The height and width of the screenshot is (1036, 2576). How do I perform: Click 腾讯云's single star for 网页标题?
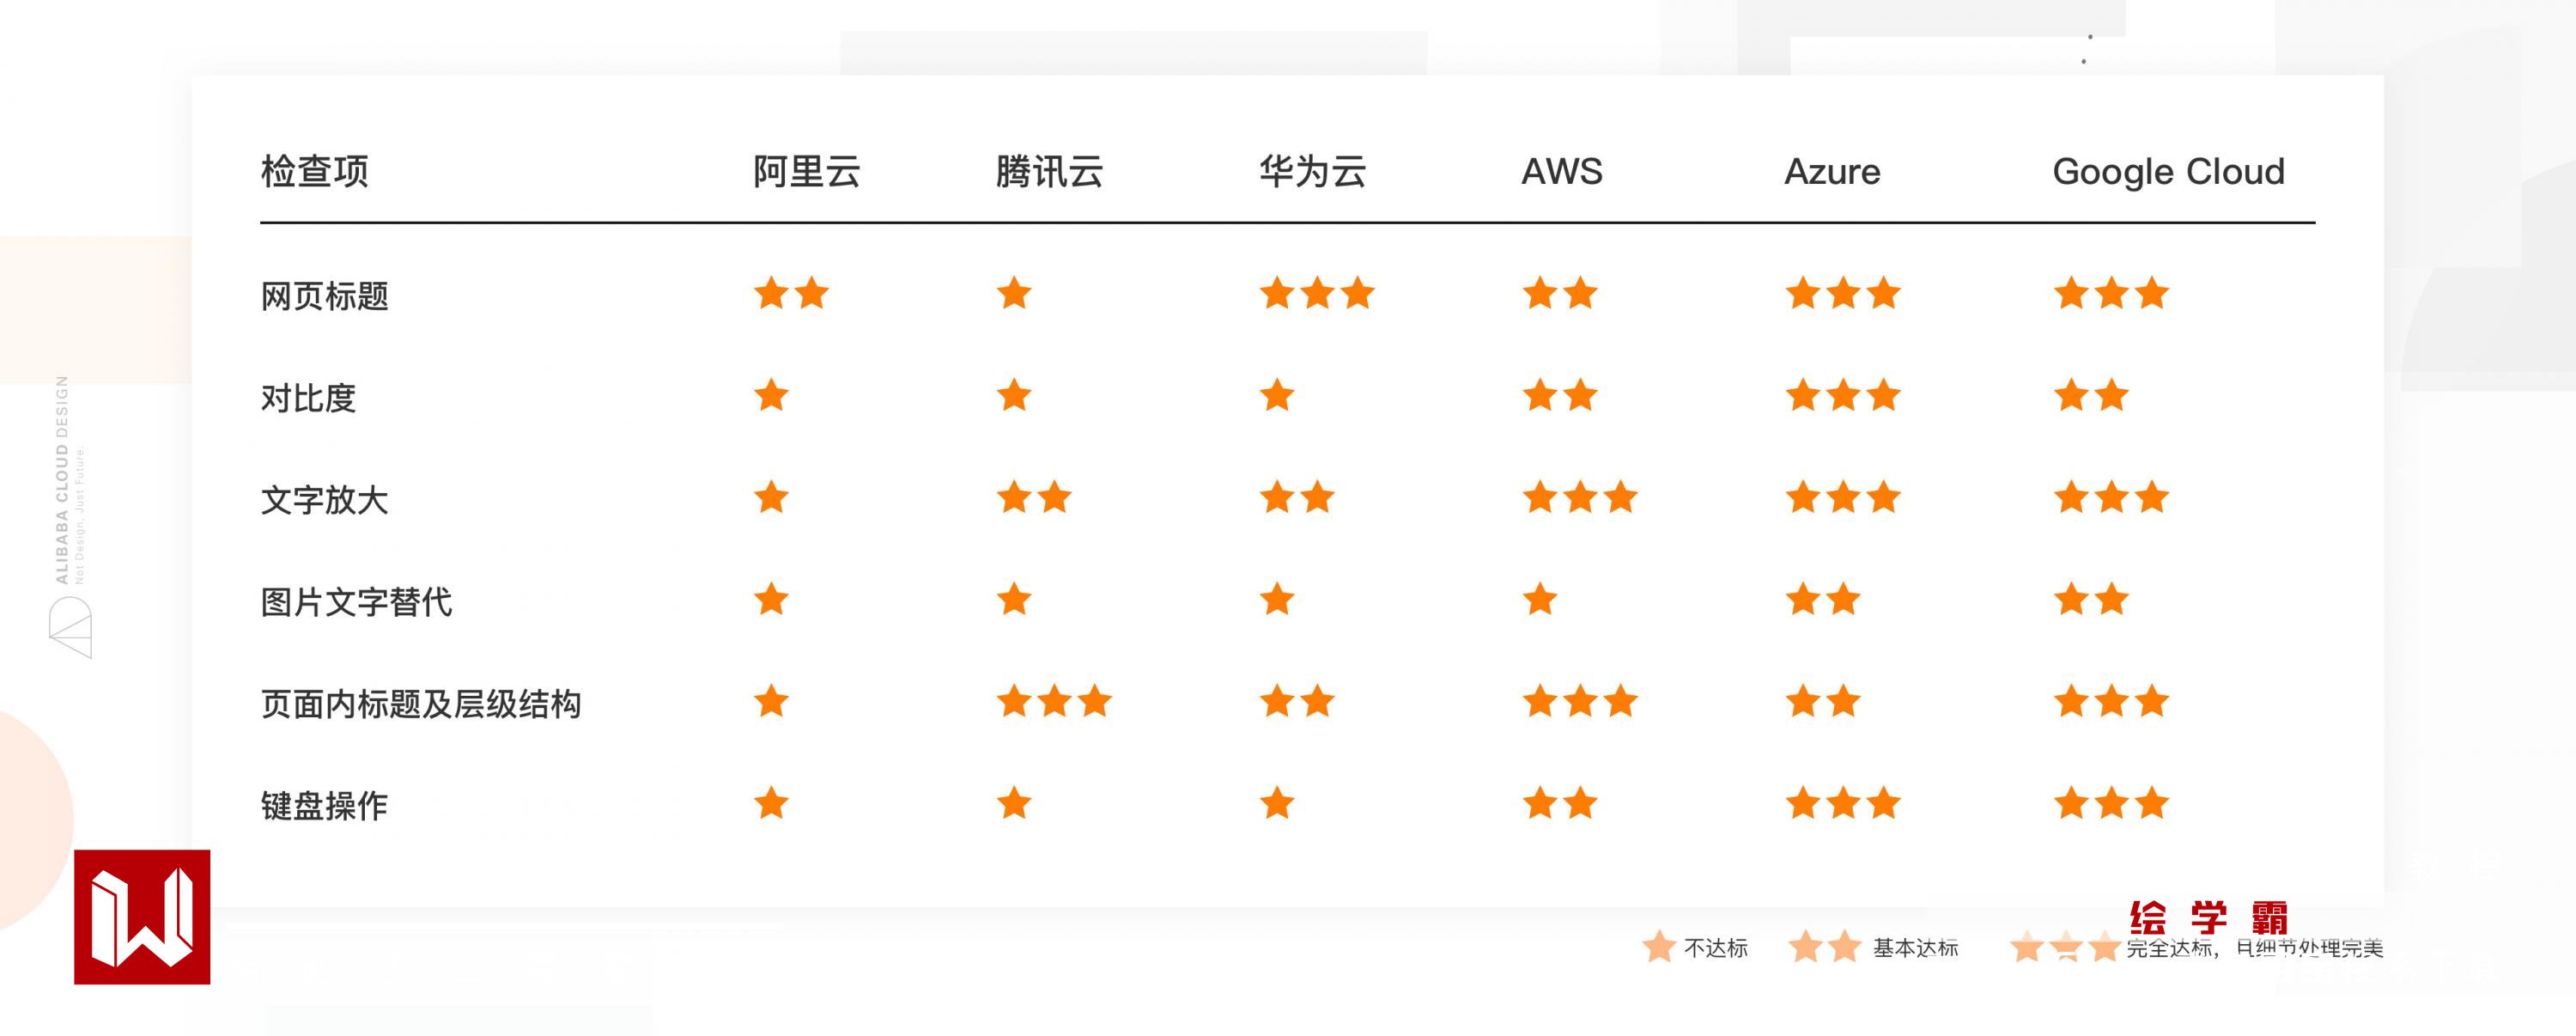point(1013,294)
